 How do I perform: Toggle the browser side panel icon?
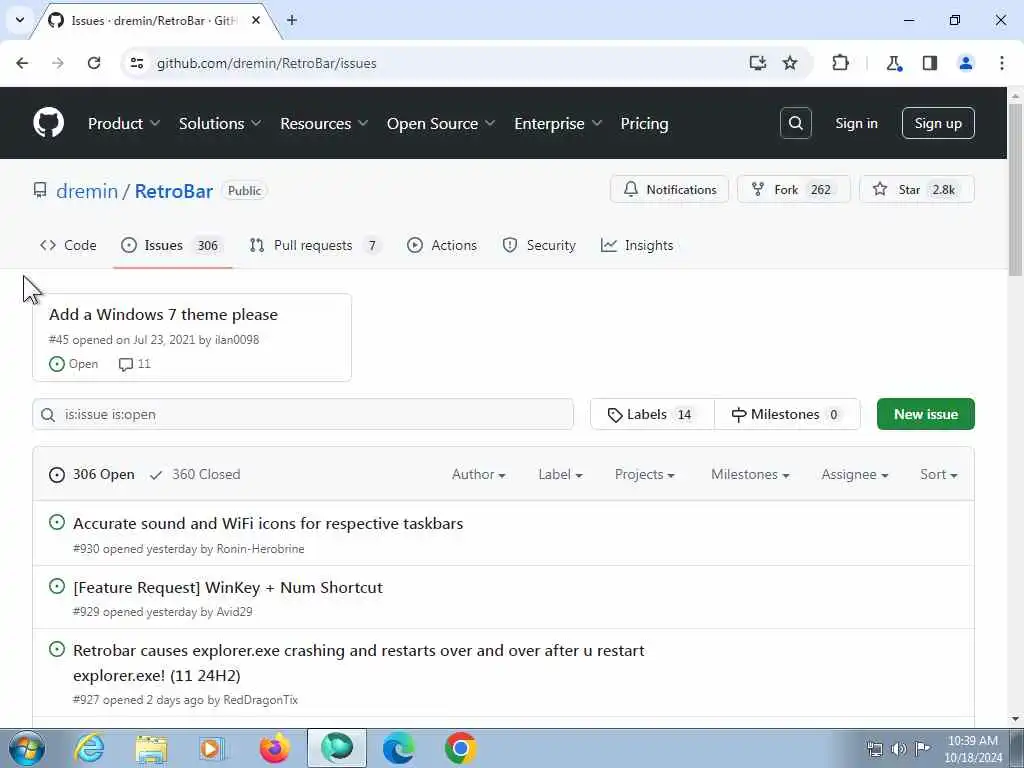click(930, 63)
